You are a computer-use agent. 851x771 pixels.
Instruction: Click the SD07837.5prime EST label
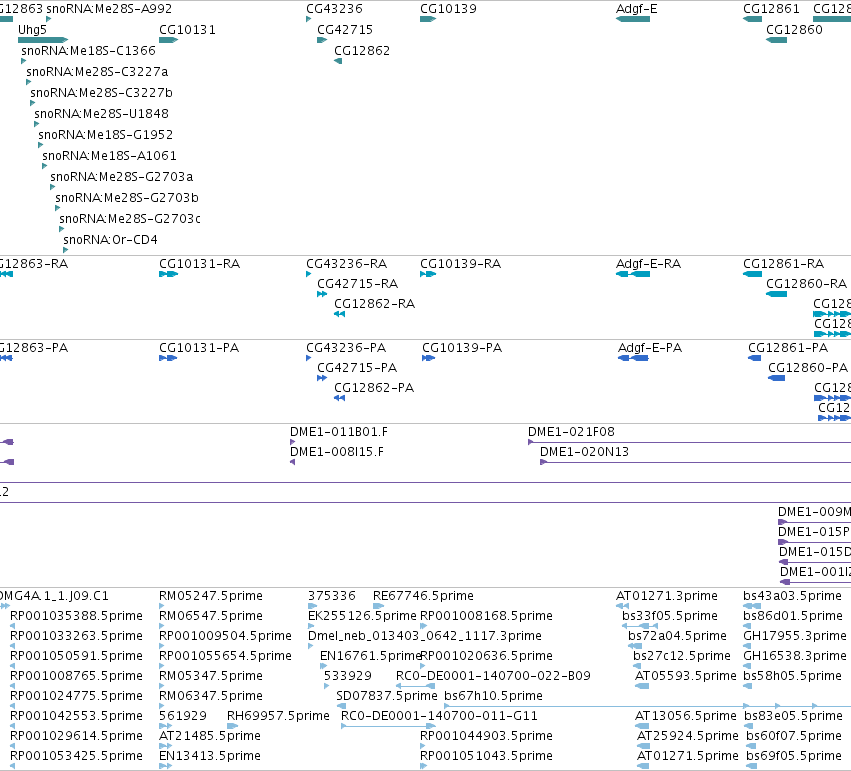point(387,696)
